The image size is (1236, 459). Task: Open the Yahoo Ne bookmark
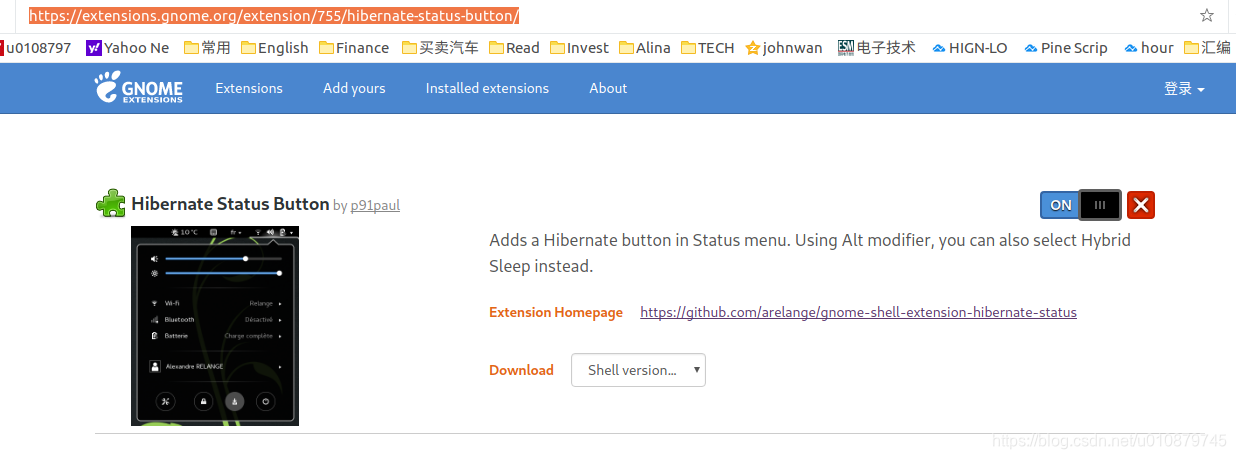click(x=128, y=47)
